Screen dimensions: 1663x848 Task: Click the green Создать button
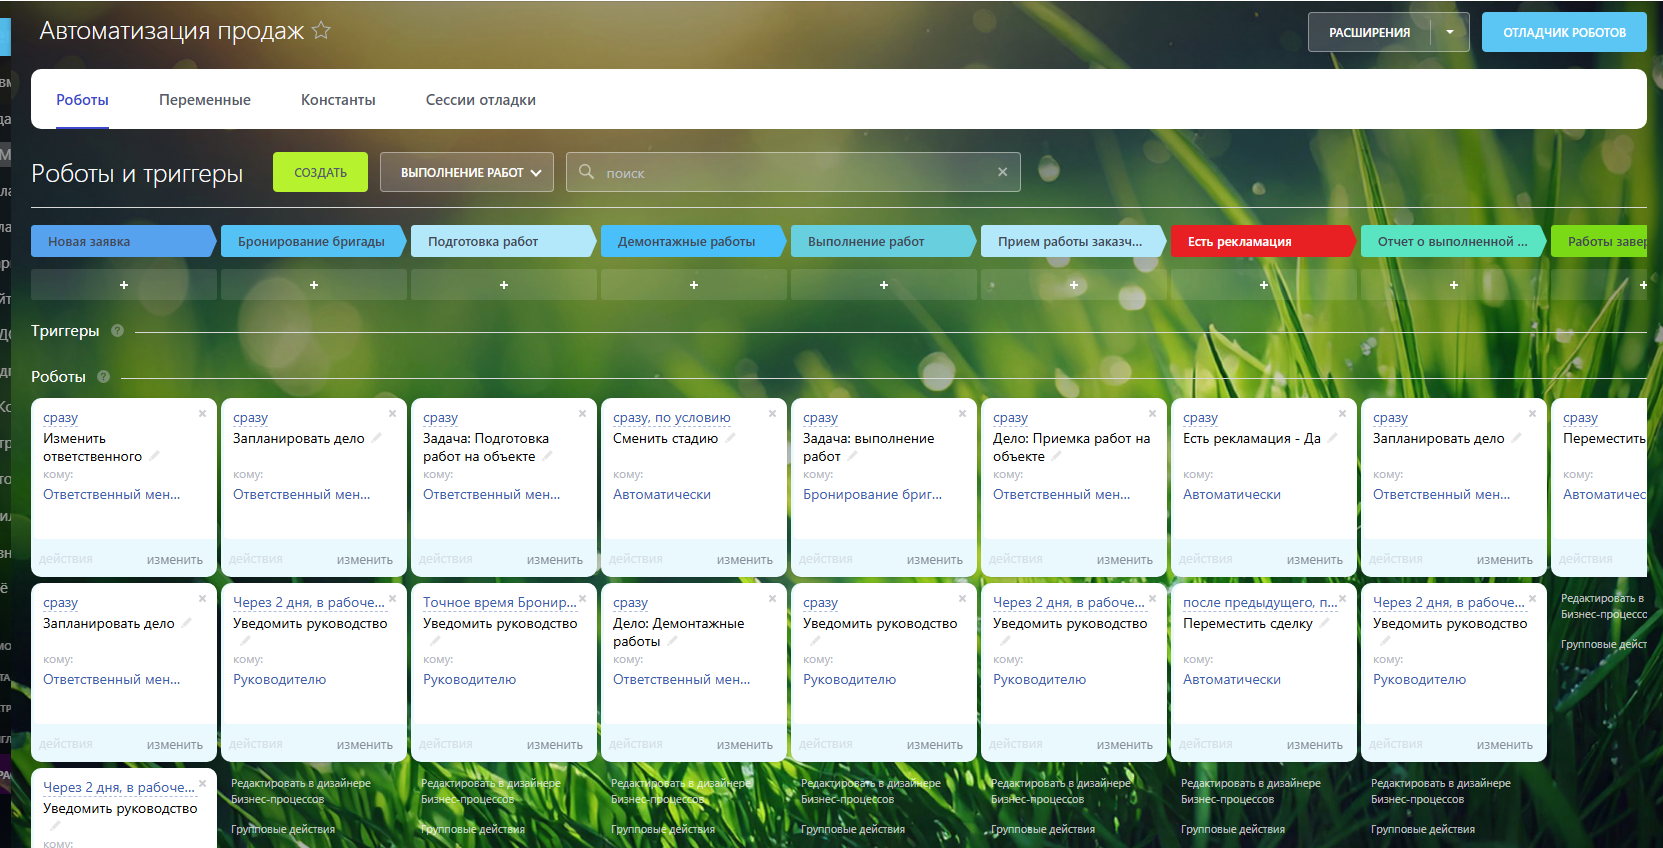click(320, 172)
